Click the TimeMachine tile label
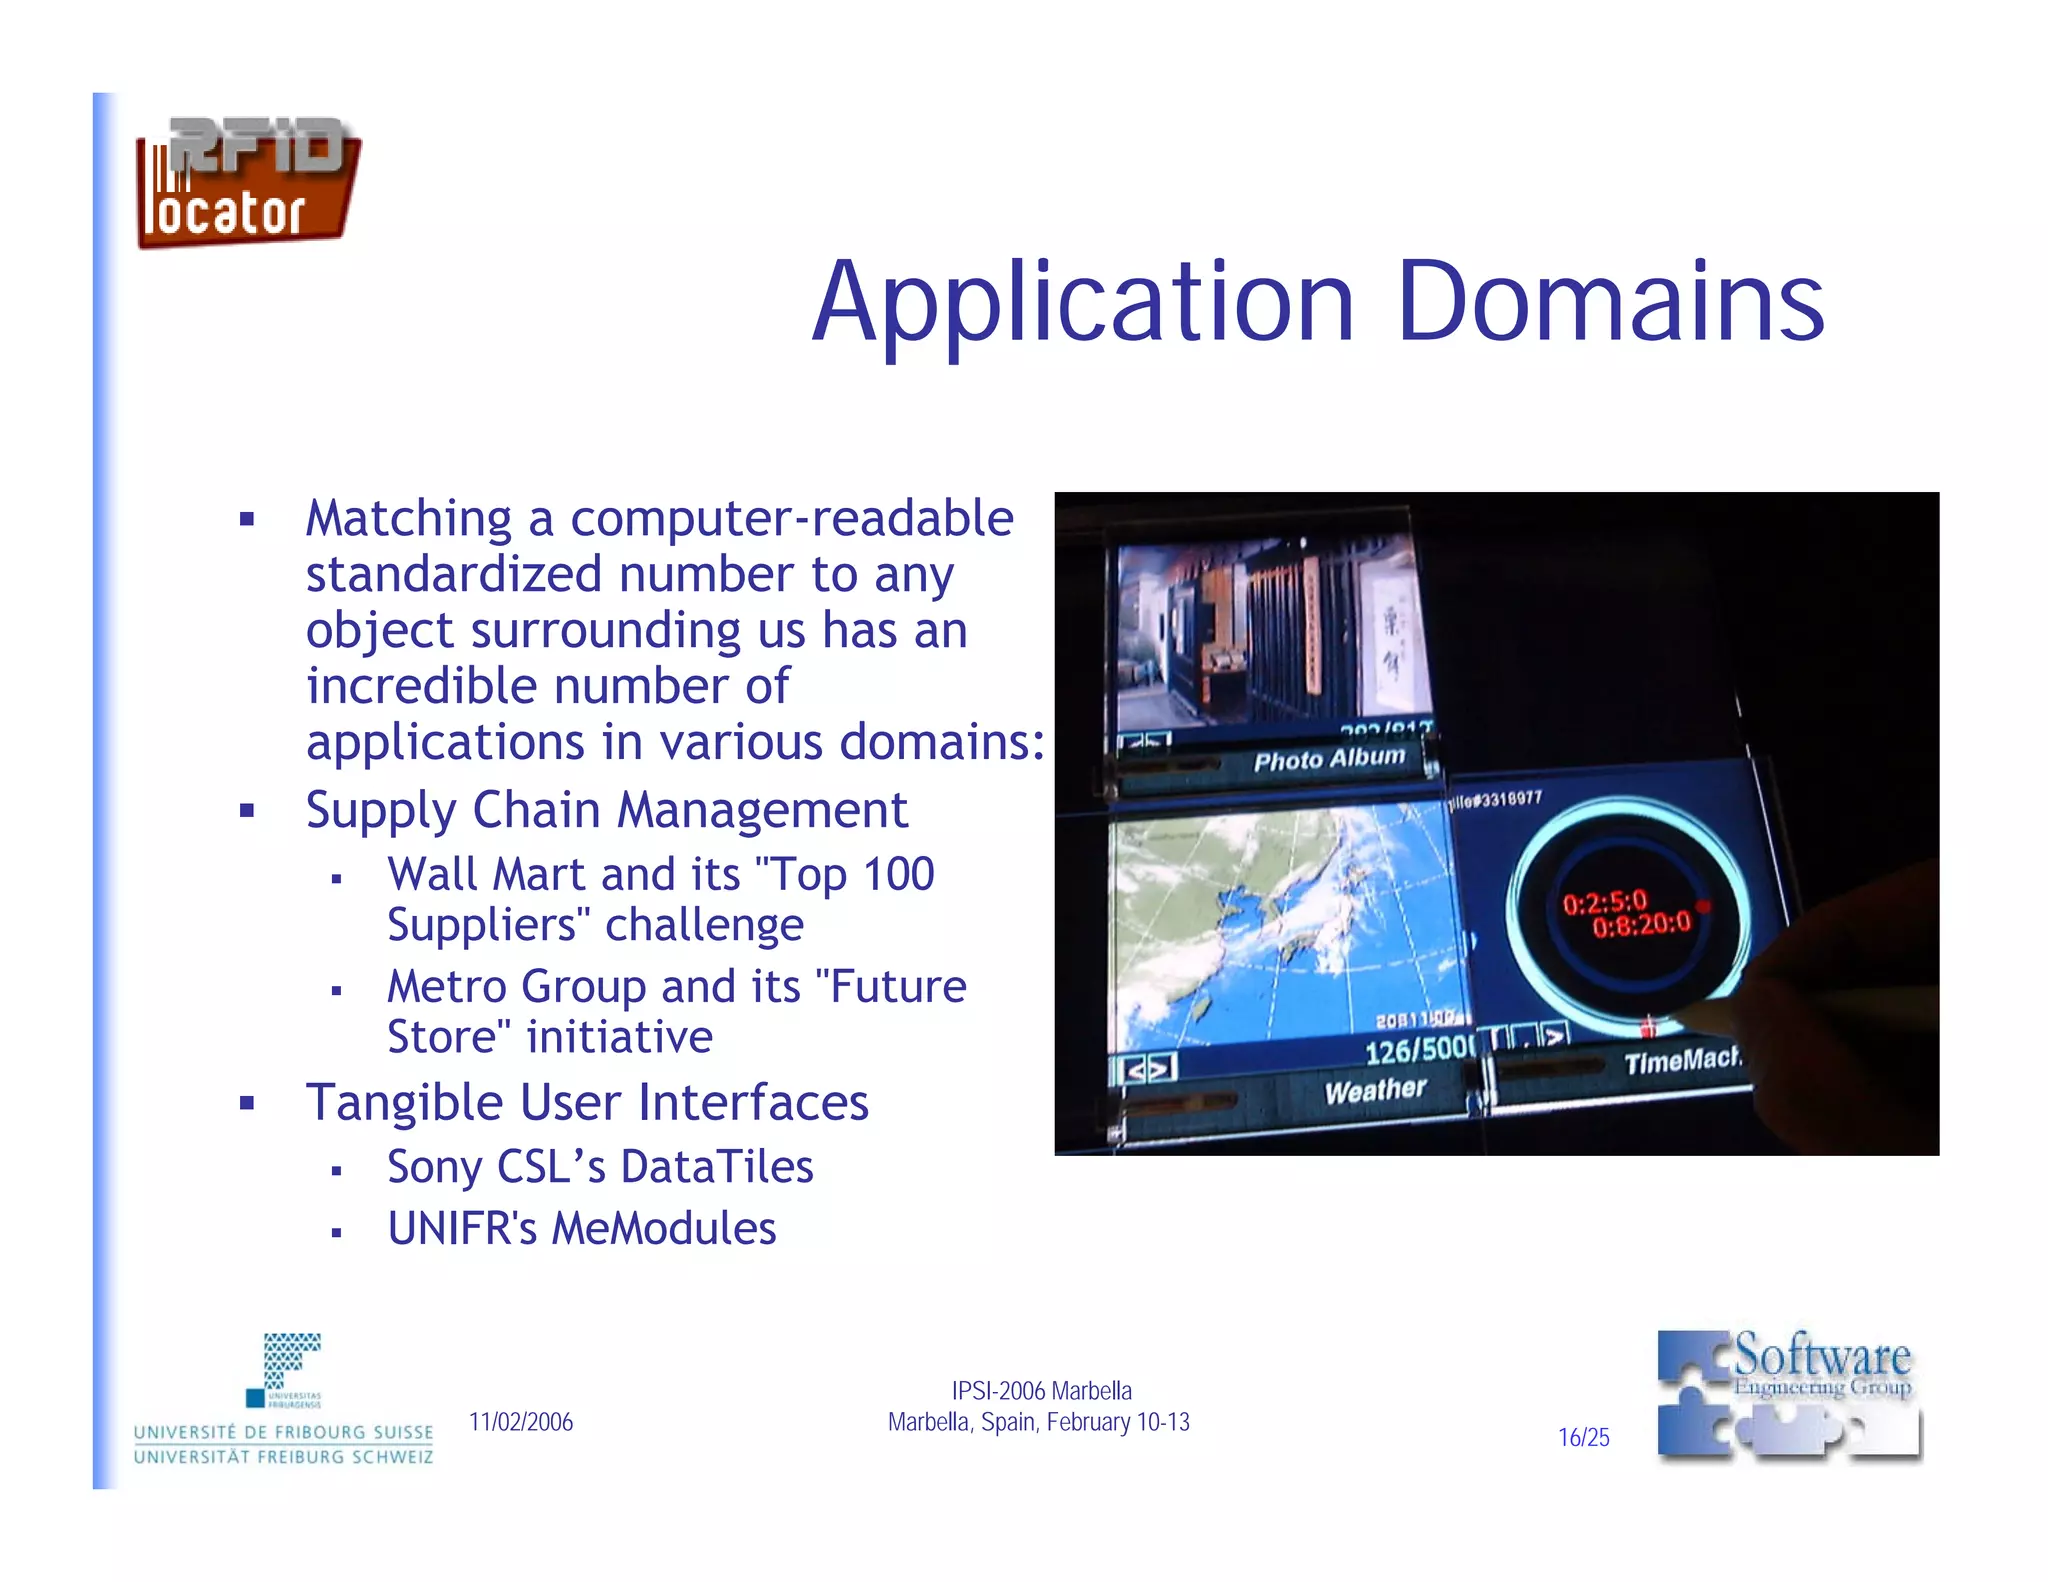Viewport: 2048px width, 1582px height. coord(1682,1061)
